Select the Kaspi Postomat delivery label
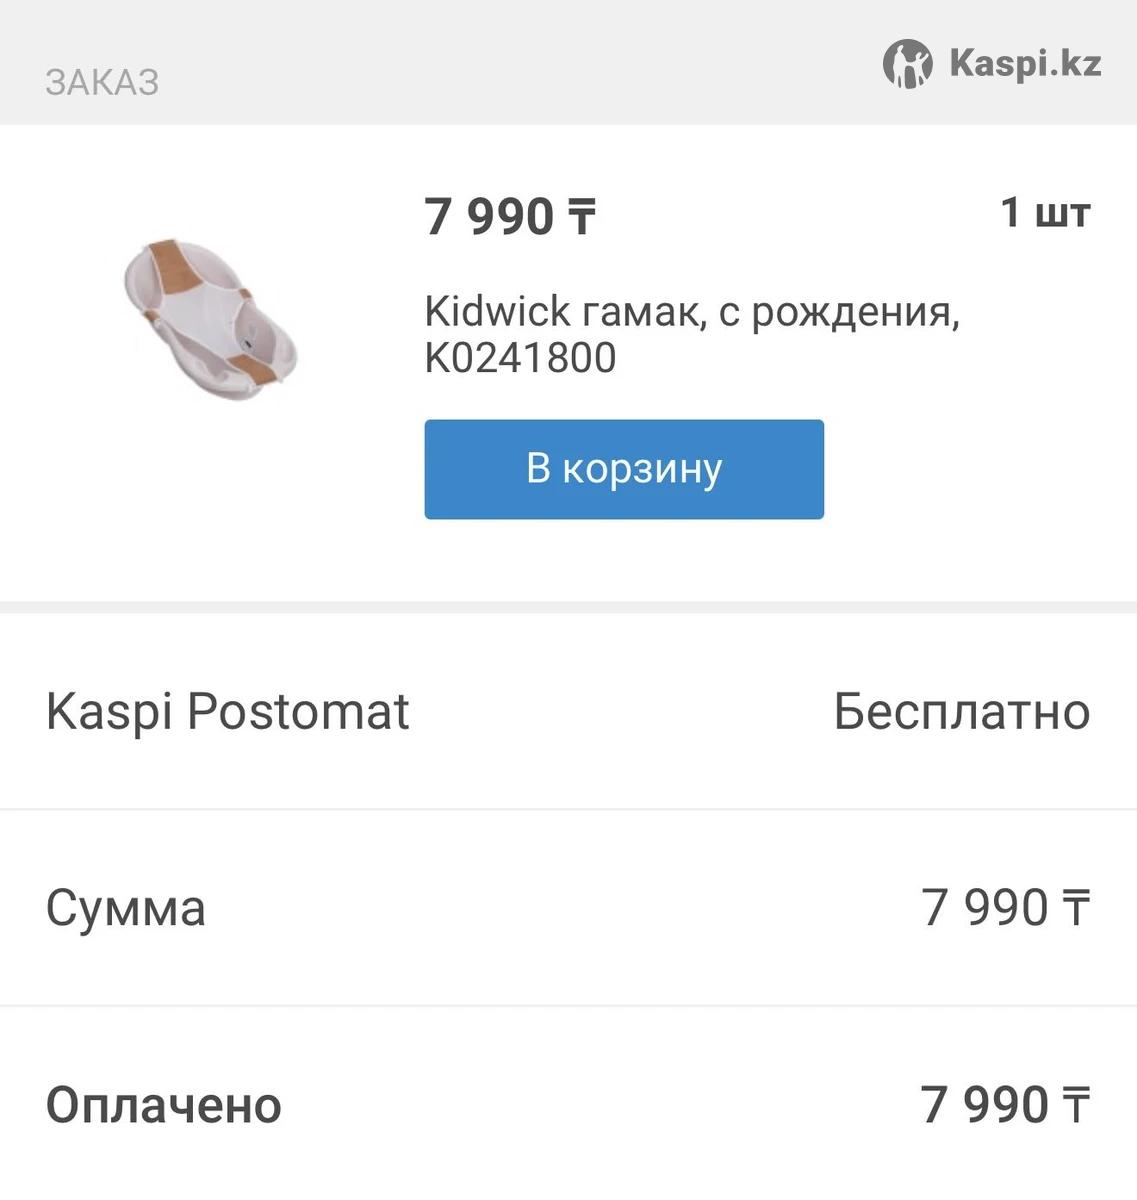Image resolution: width=1137 pixels, height=1200 pixels. (x=228, y=712)
